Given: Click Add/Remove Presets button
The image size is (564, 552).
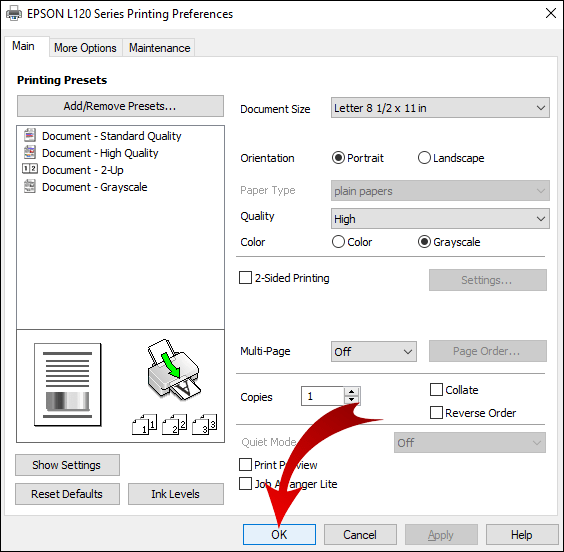Looking at the screenshot, I should (x=120, y=106).
